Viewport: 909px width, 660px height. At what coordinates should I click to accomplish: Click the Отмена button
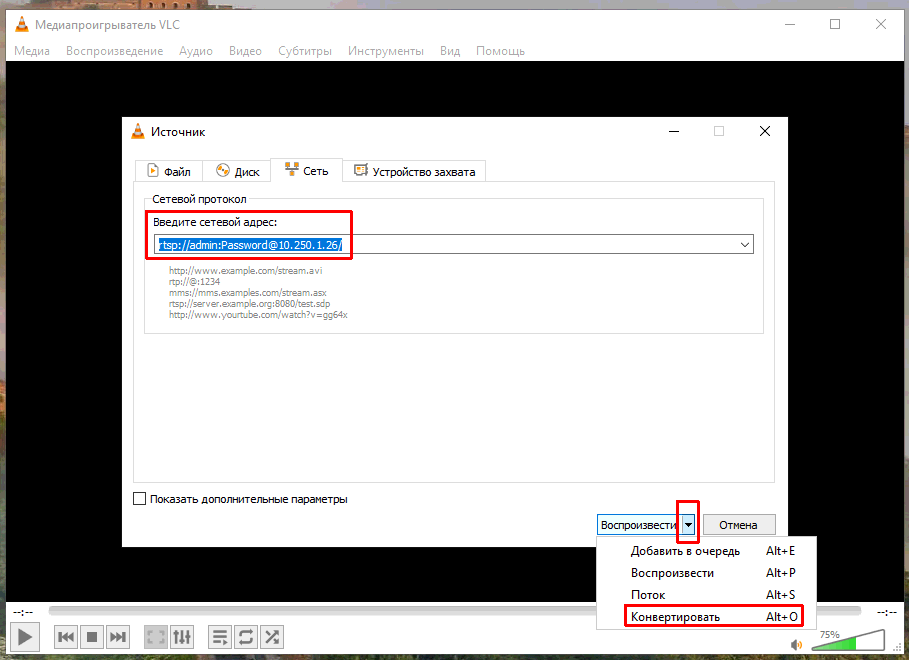pyautogui.click(x=739, y=525)
